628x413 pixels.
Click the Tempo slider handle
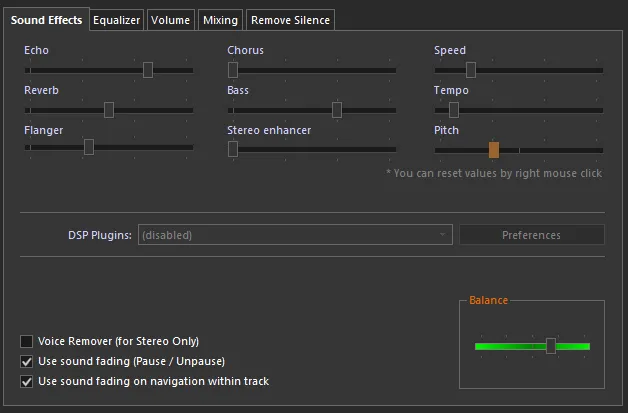pos(454,110)
